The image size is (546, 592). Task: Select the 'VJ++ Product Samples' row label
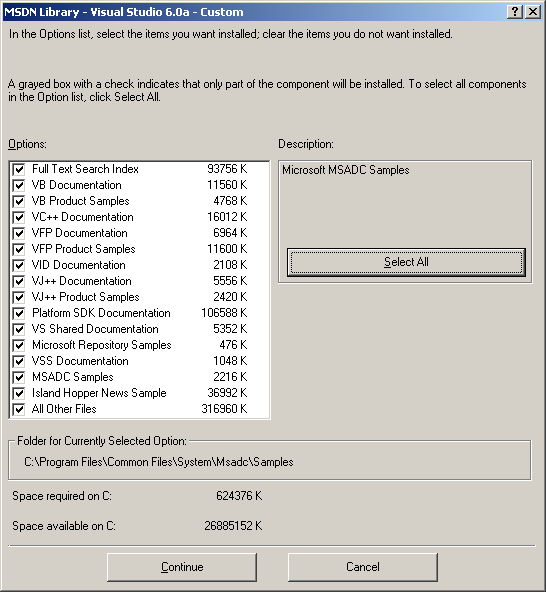point(85,297)
